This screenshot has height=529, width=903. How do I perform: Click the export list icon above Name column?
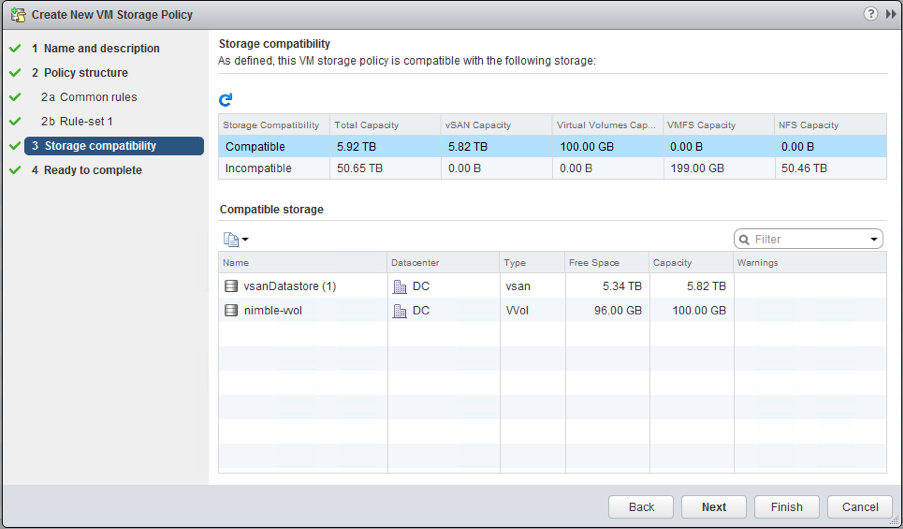click(x=230, y=239)
